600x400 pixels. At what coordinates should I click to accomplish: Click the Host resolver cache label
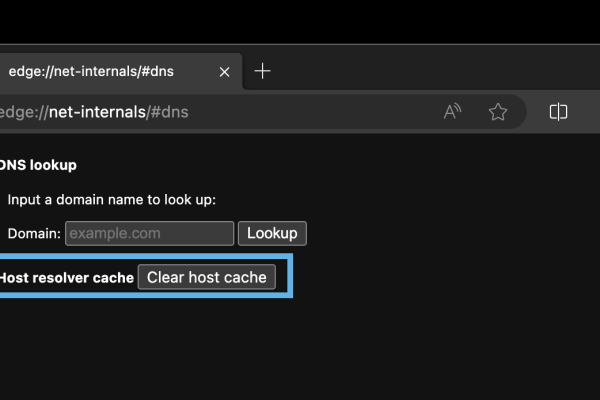click(66, 278)
